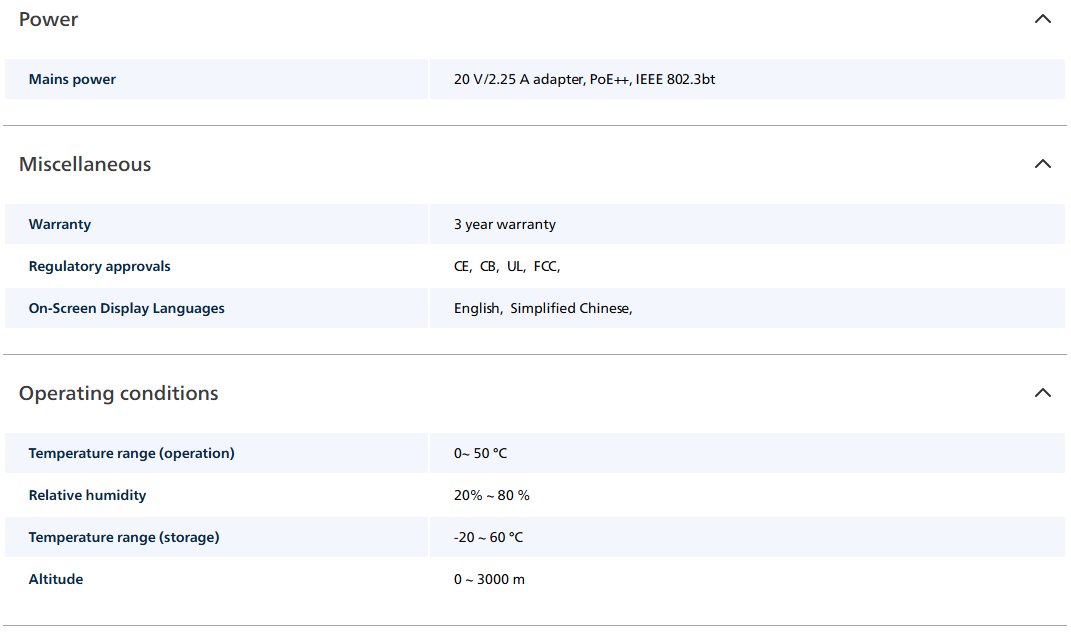Select the Warranty row label
1071x636 pixels.
[x=59, y=224]
